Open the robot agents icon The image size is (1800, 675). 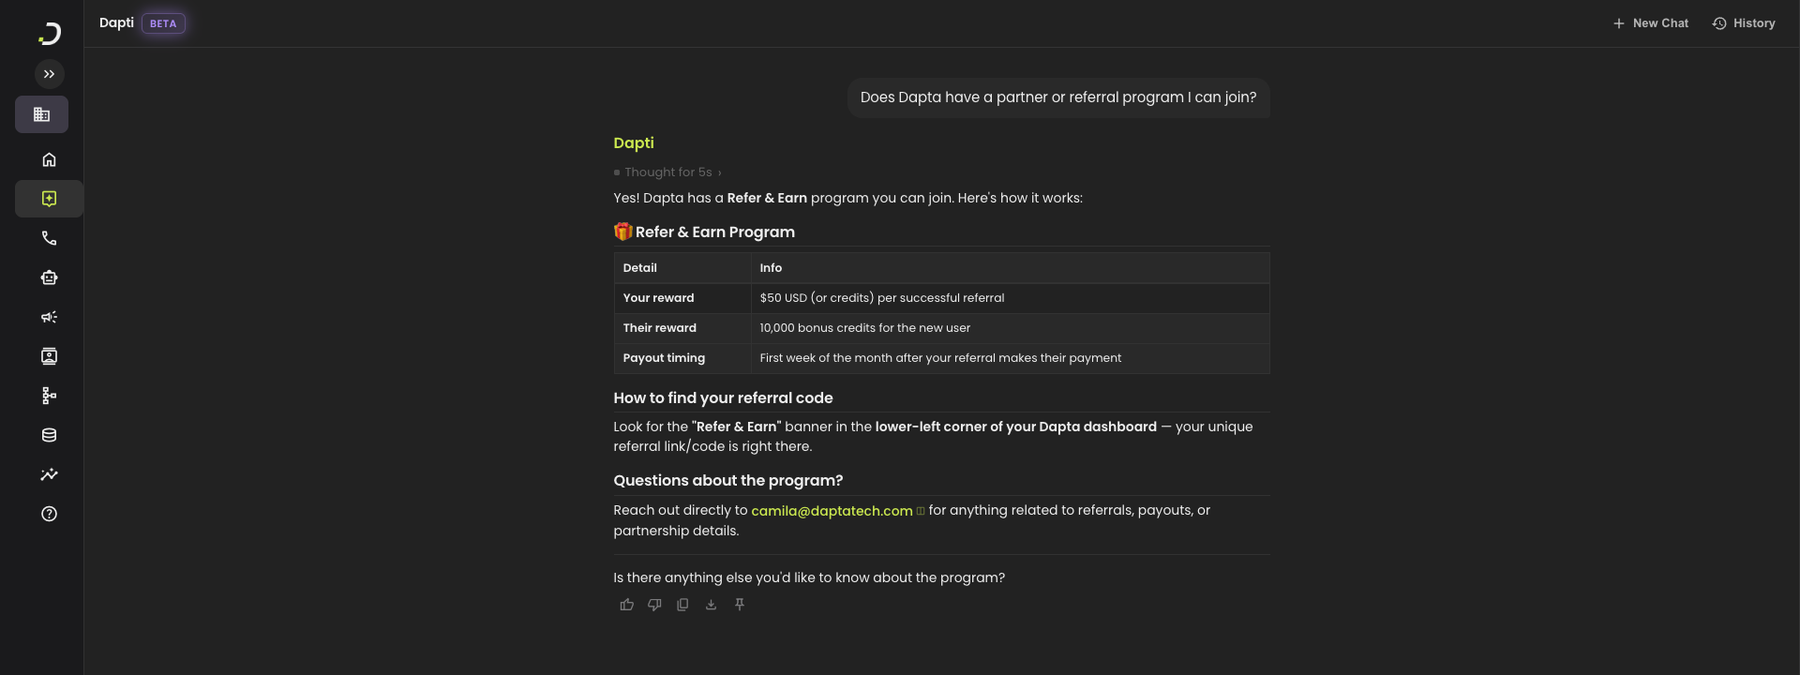pos(49,278)
